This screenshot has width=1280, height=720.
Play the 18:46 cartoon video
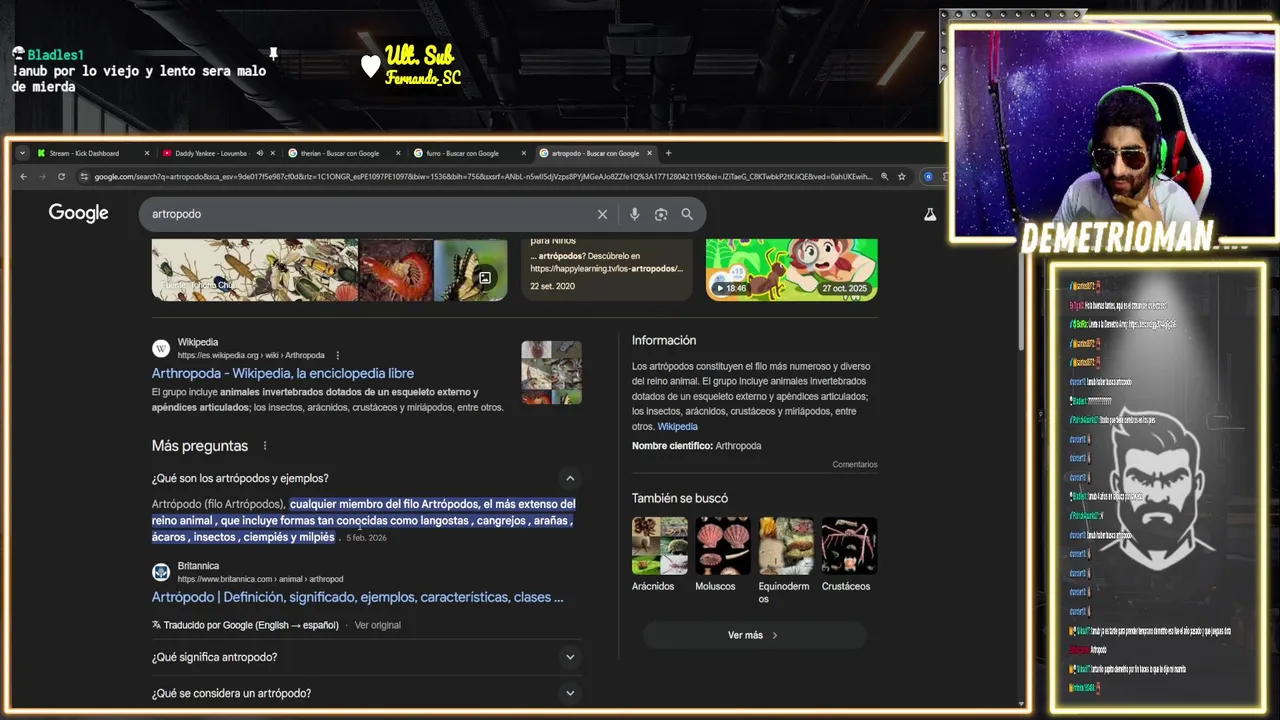(x=792, y=269)
